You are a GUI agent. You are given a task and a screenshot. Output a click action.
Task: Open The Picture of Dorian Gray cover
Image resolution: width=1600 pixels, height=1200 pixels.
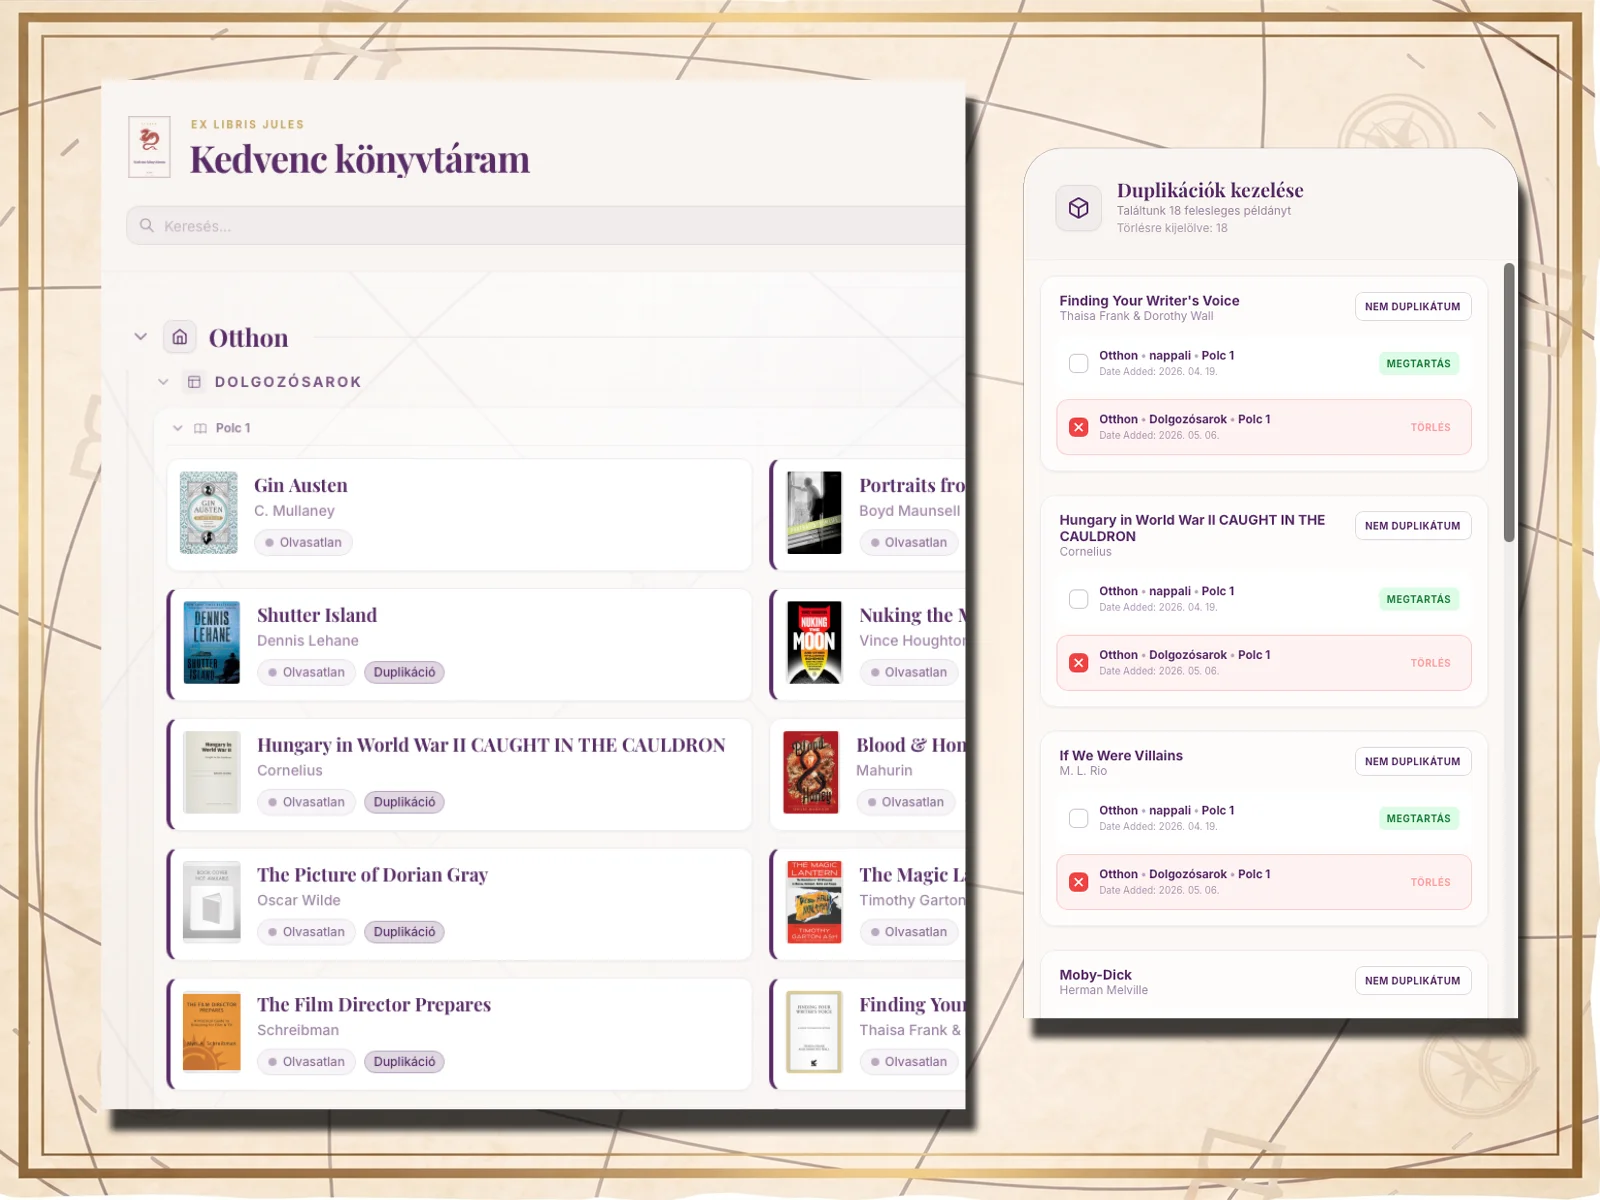212,902
